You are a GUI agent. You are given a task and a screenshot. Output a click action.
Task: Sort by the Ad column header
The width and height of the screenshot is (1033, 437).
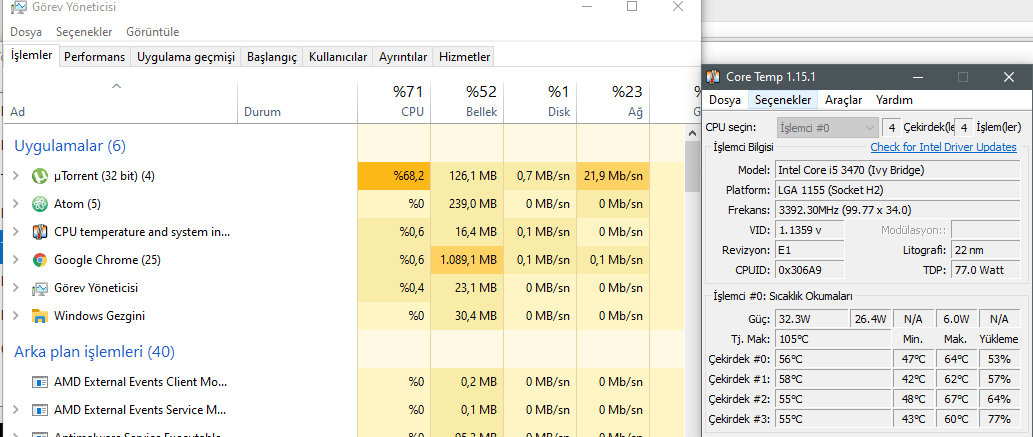point(121,102)
